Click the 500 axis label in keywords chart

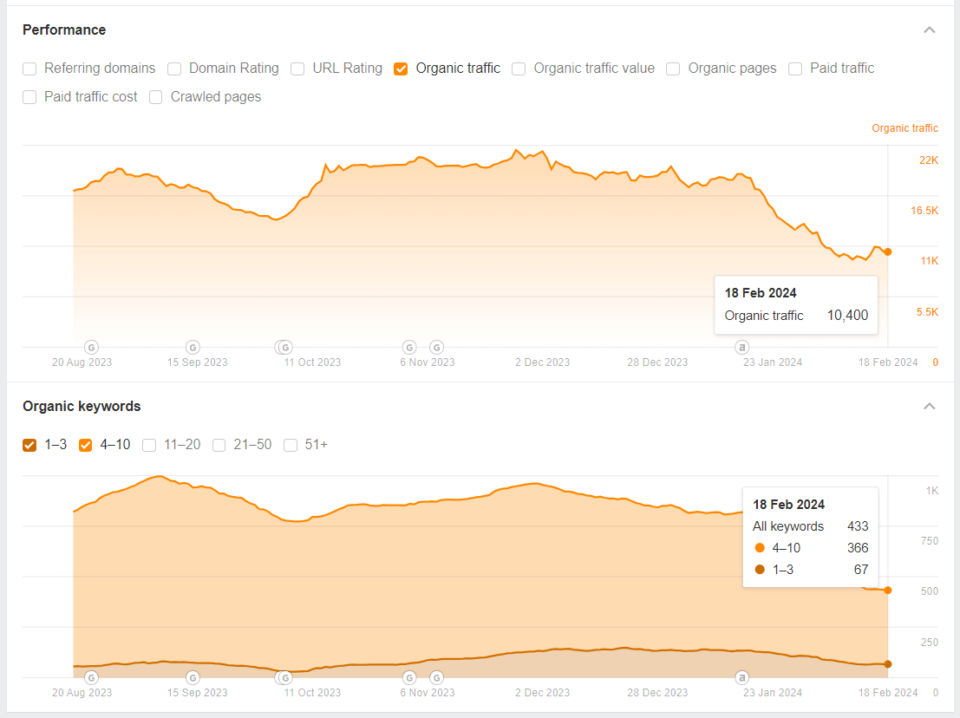click(929, 591)
